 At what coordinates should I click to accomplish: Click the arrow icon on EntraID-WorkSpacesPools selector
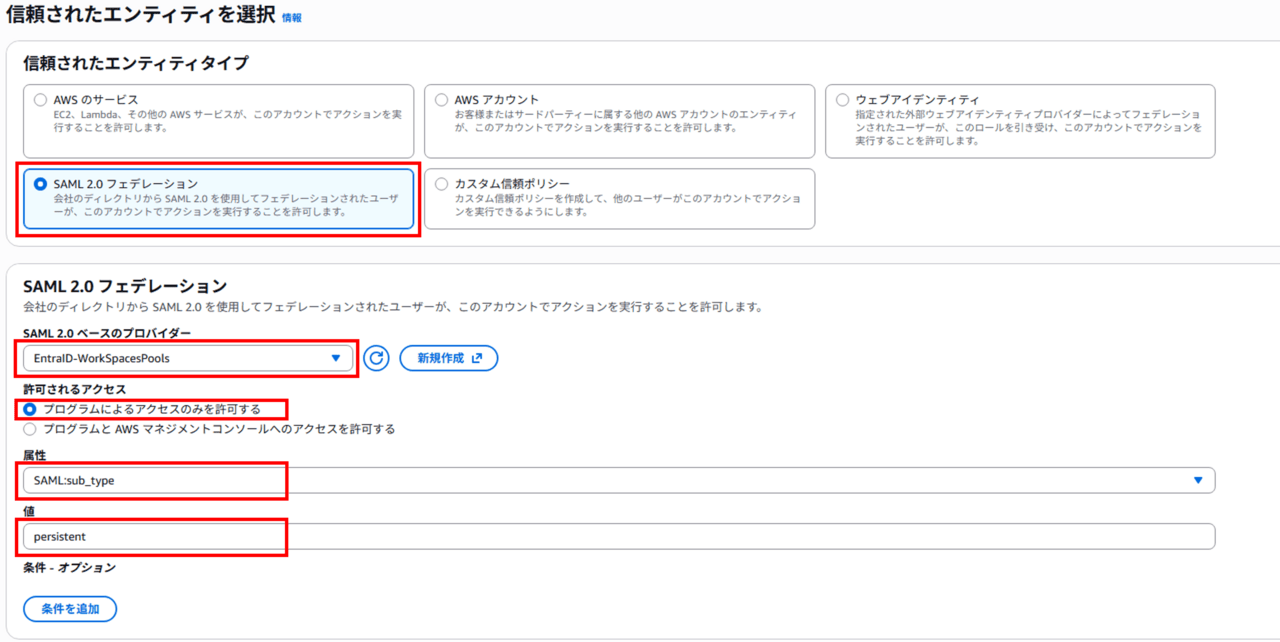pos(336,358)
